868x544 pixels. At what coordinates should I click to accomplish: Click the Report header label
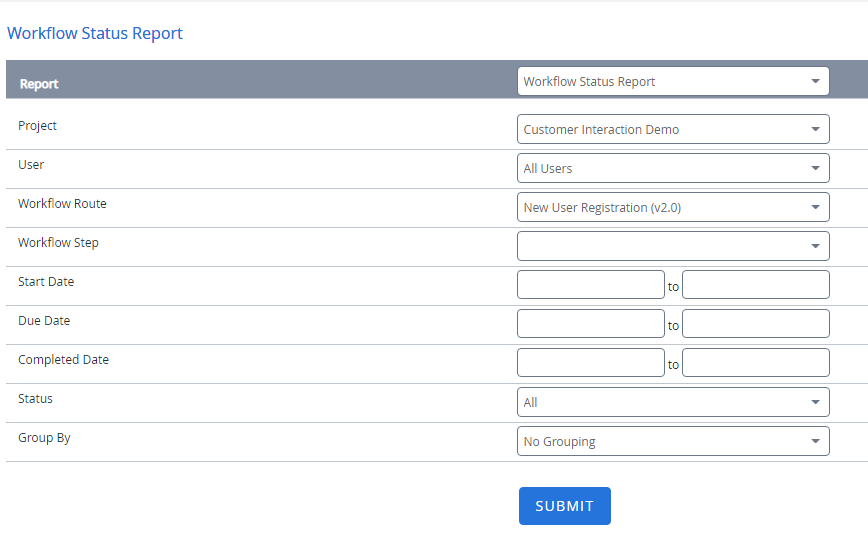pyautogui.click(x=39, y=84)
